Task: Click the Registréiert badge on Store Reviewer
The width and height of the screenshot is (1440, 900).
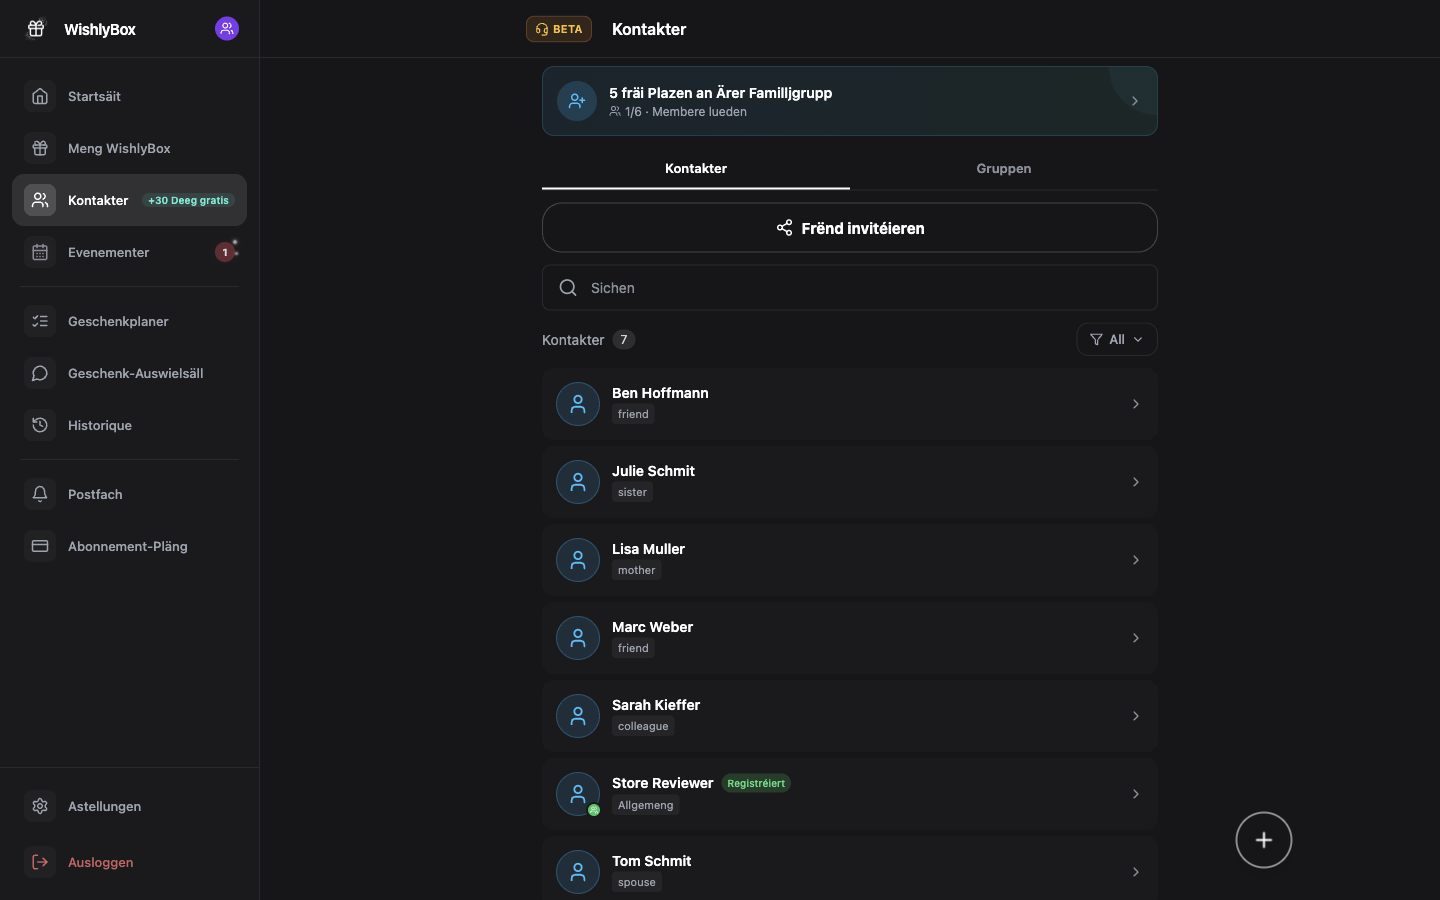Action: tap(756, 783)
